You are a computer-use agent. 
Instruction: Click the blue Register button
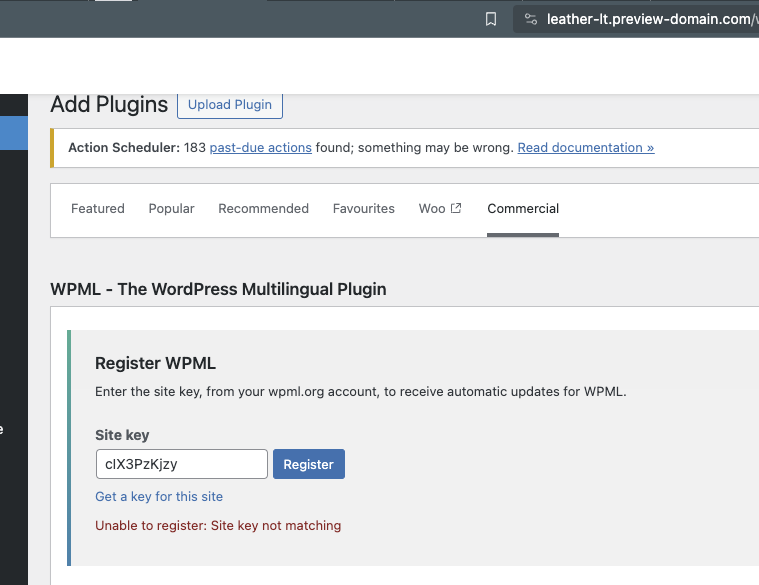[x=309, y=464]
